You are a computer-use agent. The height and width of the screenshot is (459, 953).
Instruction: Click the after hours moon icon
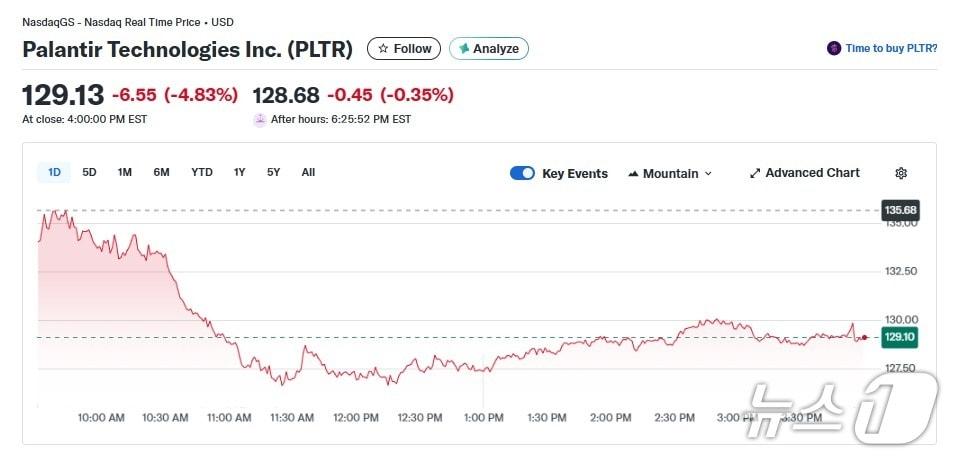pos(261,119)
